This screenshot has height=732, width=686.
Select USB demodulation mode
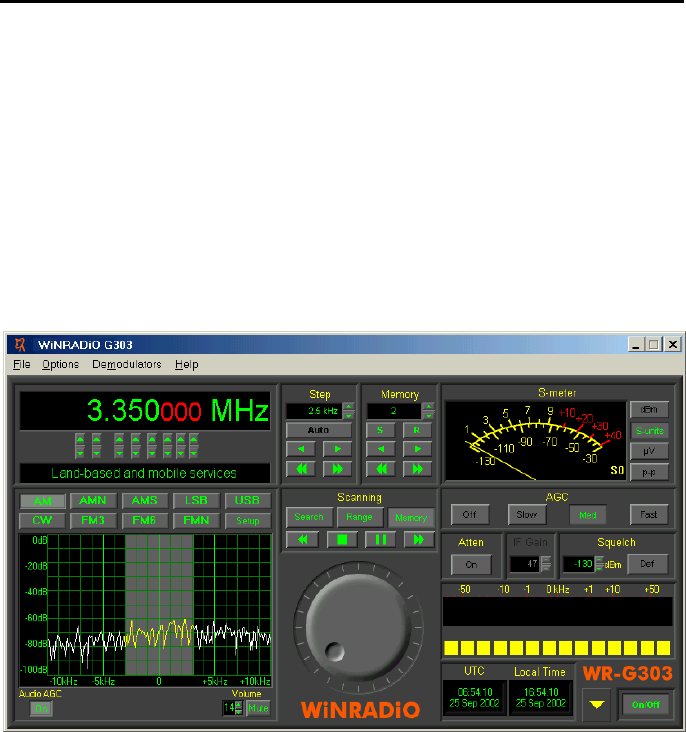[x=248, y=500]
